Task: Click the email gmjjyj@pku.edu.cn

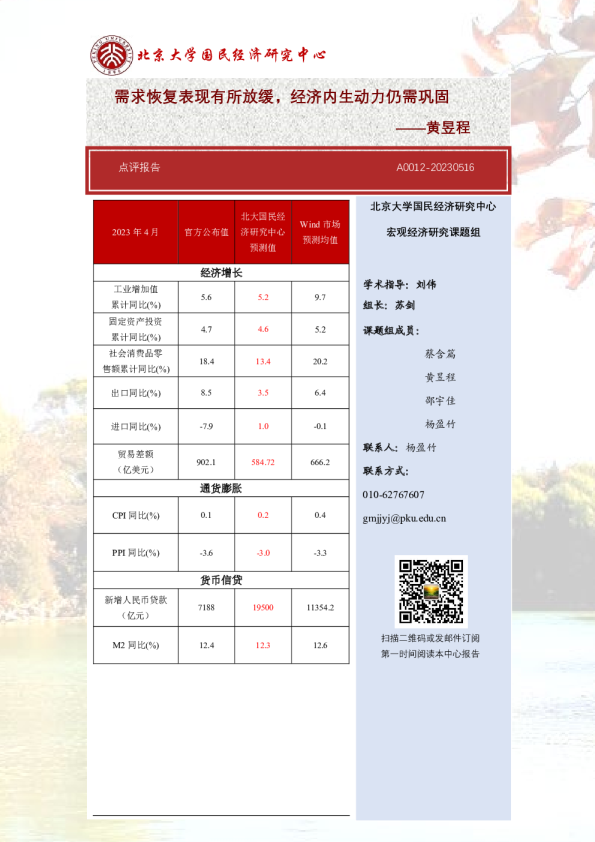Action: [404, 519]
